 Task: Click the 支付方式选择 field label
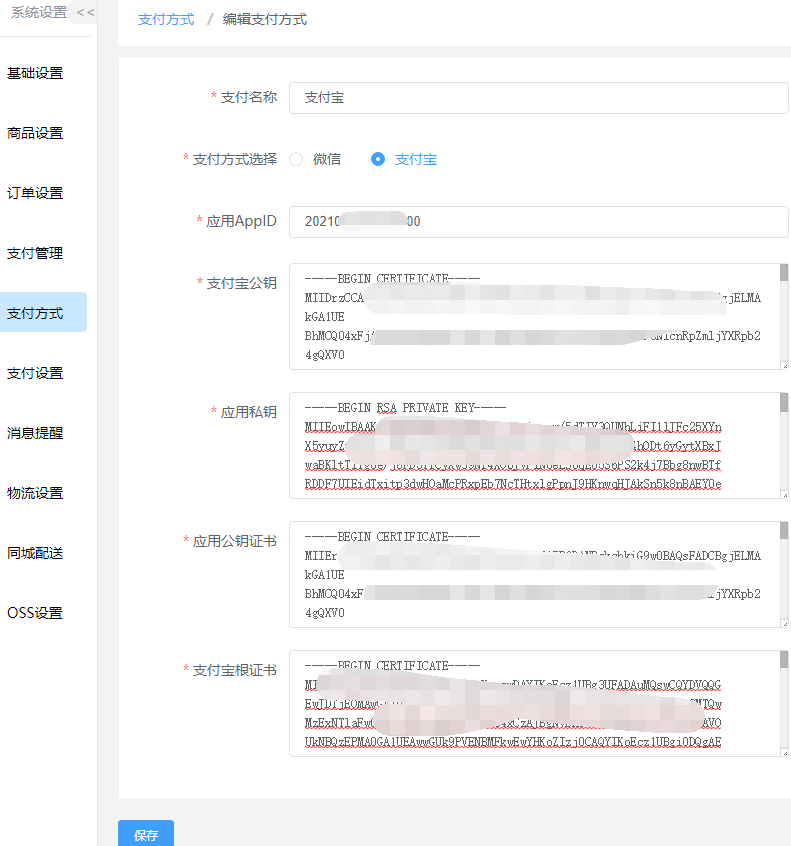pos(235,159)
